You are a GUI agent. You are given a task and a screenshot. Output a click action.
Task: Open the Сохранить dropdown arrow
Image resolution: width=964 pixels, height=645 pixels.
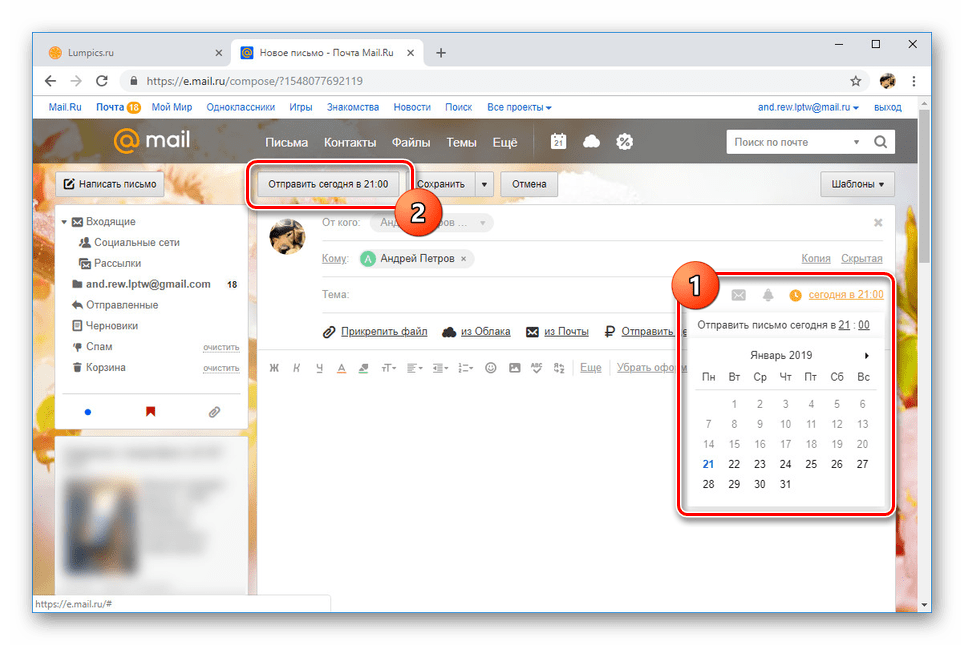click(484, 184)
